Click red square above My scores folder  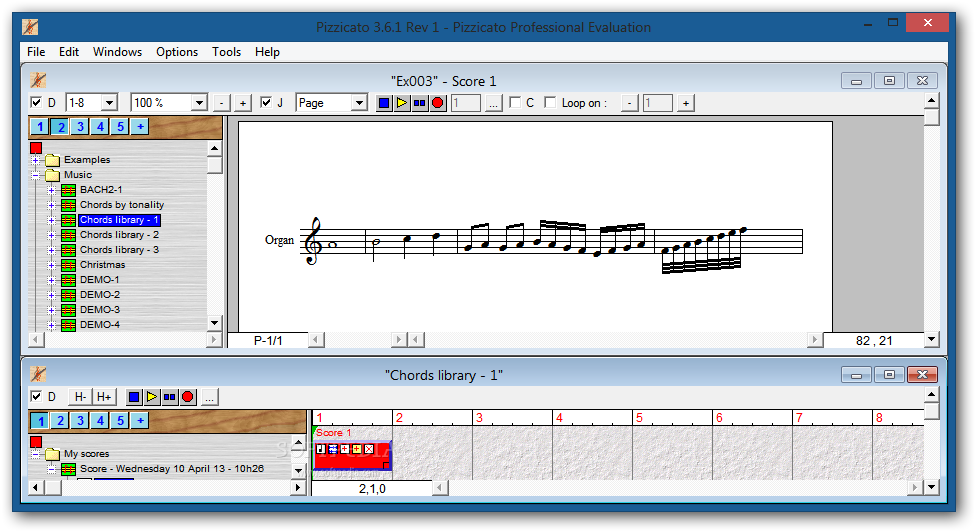[36, 442]
